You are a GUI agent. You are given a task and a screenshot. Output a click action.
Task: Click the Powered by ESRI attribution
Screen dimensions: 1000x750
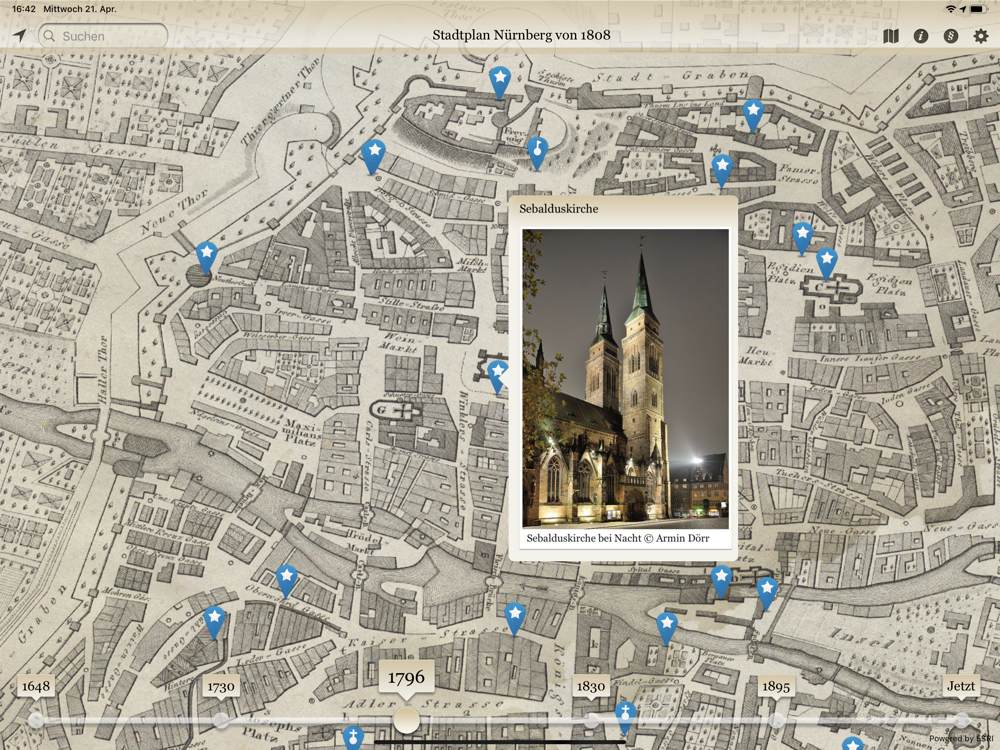pyautogui.click(x=960, y=739)
